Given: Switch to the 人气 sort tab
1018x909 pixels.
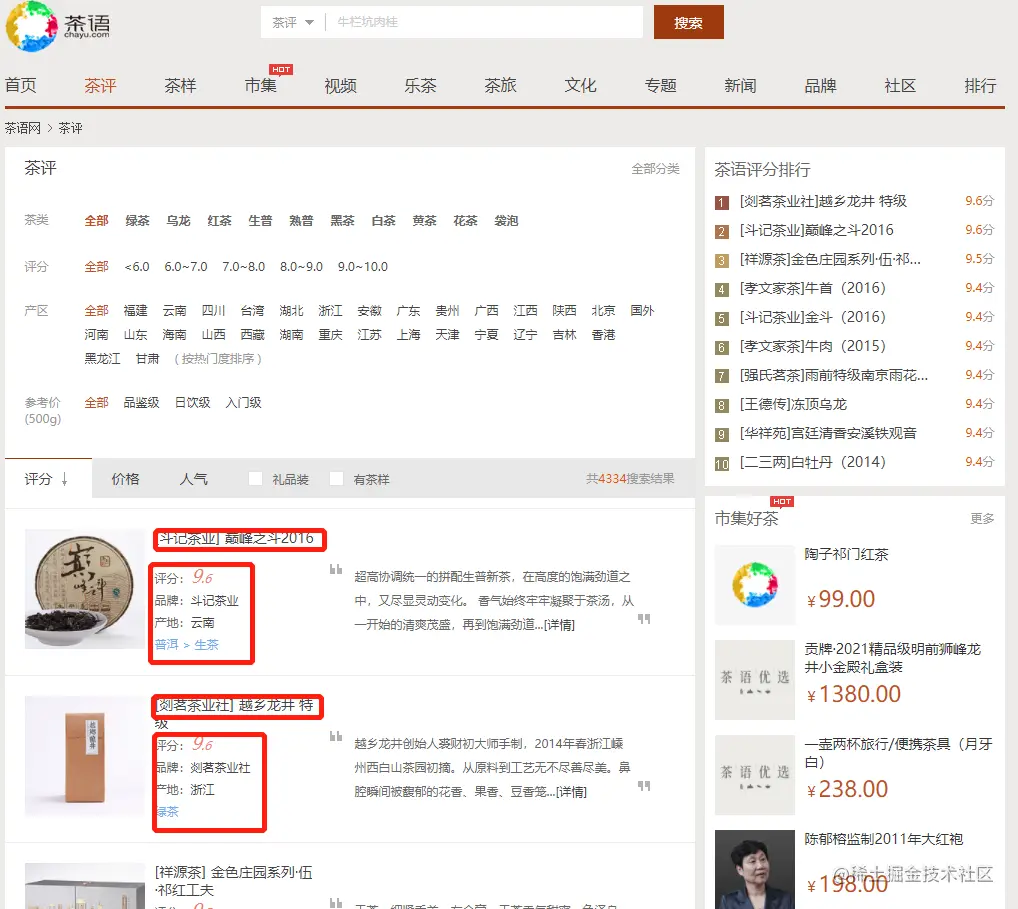Looking at the screenshot, I should (x=194, y=480).
